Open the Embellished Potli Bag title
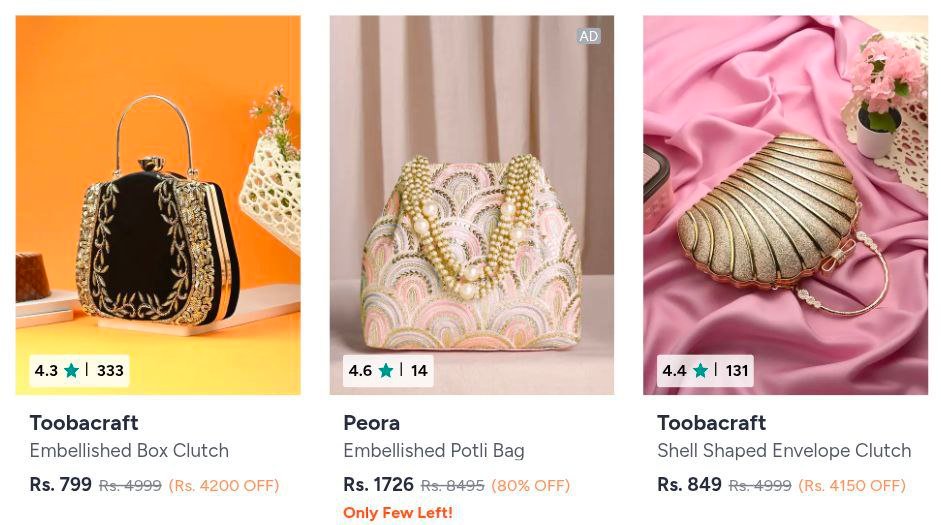Screen dimensions: 941x525 click(x=433, y=451)
